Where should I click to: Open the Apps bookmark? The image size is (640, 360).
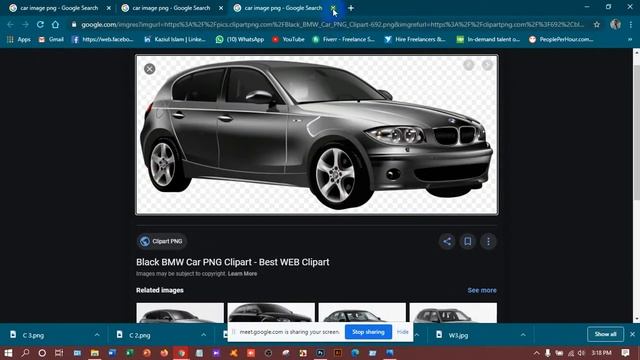(19, 39)
